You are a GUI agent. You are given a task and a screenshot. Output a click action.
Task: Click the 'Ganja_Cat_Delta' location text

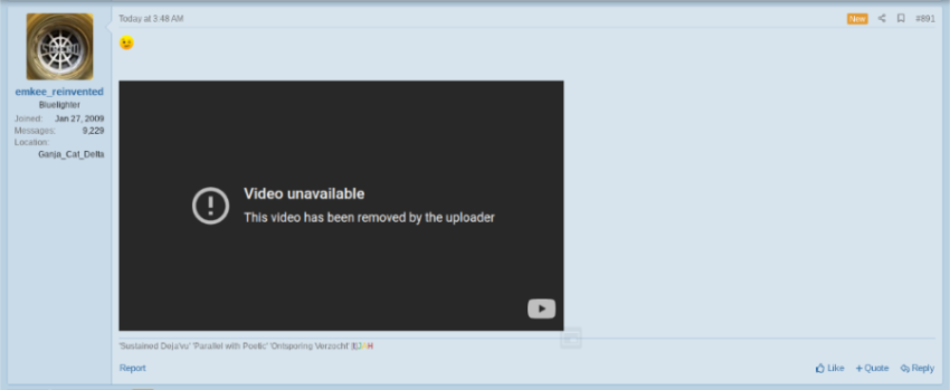[71, 154]
